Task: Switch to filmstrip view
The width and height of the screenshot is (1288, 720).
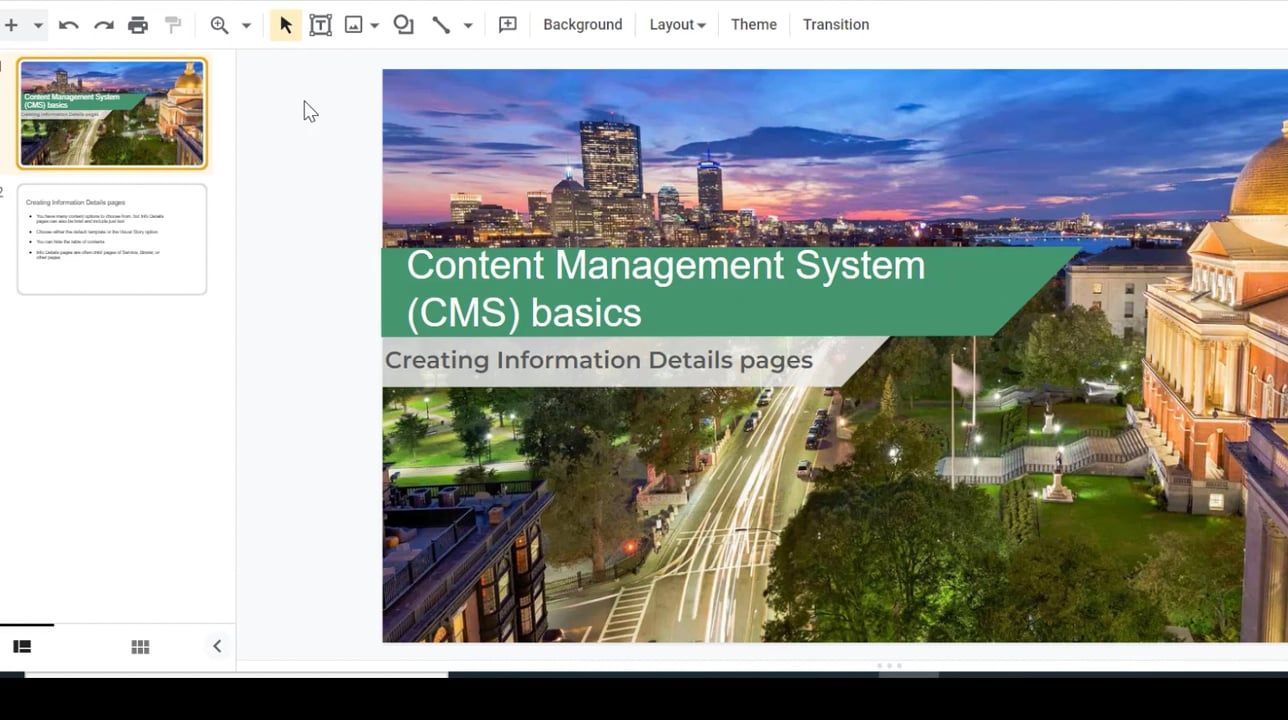Action: tap(22, 647)
